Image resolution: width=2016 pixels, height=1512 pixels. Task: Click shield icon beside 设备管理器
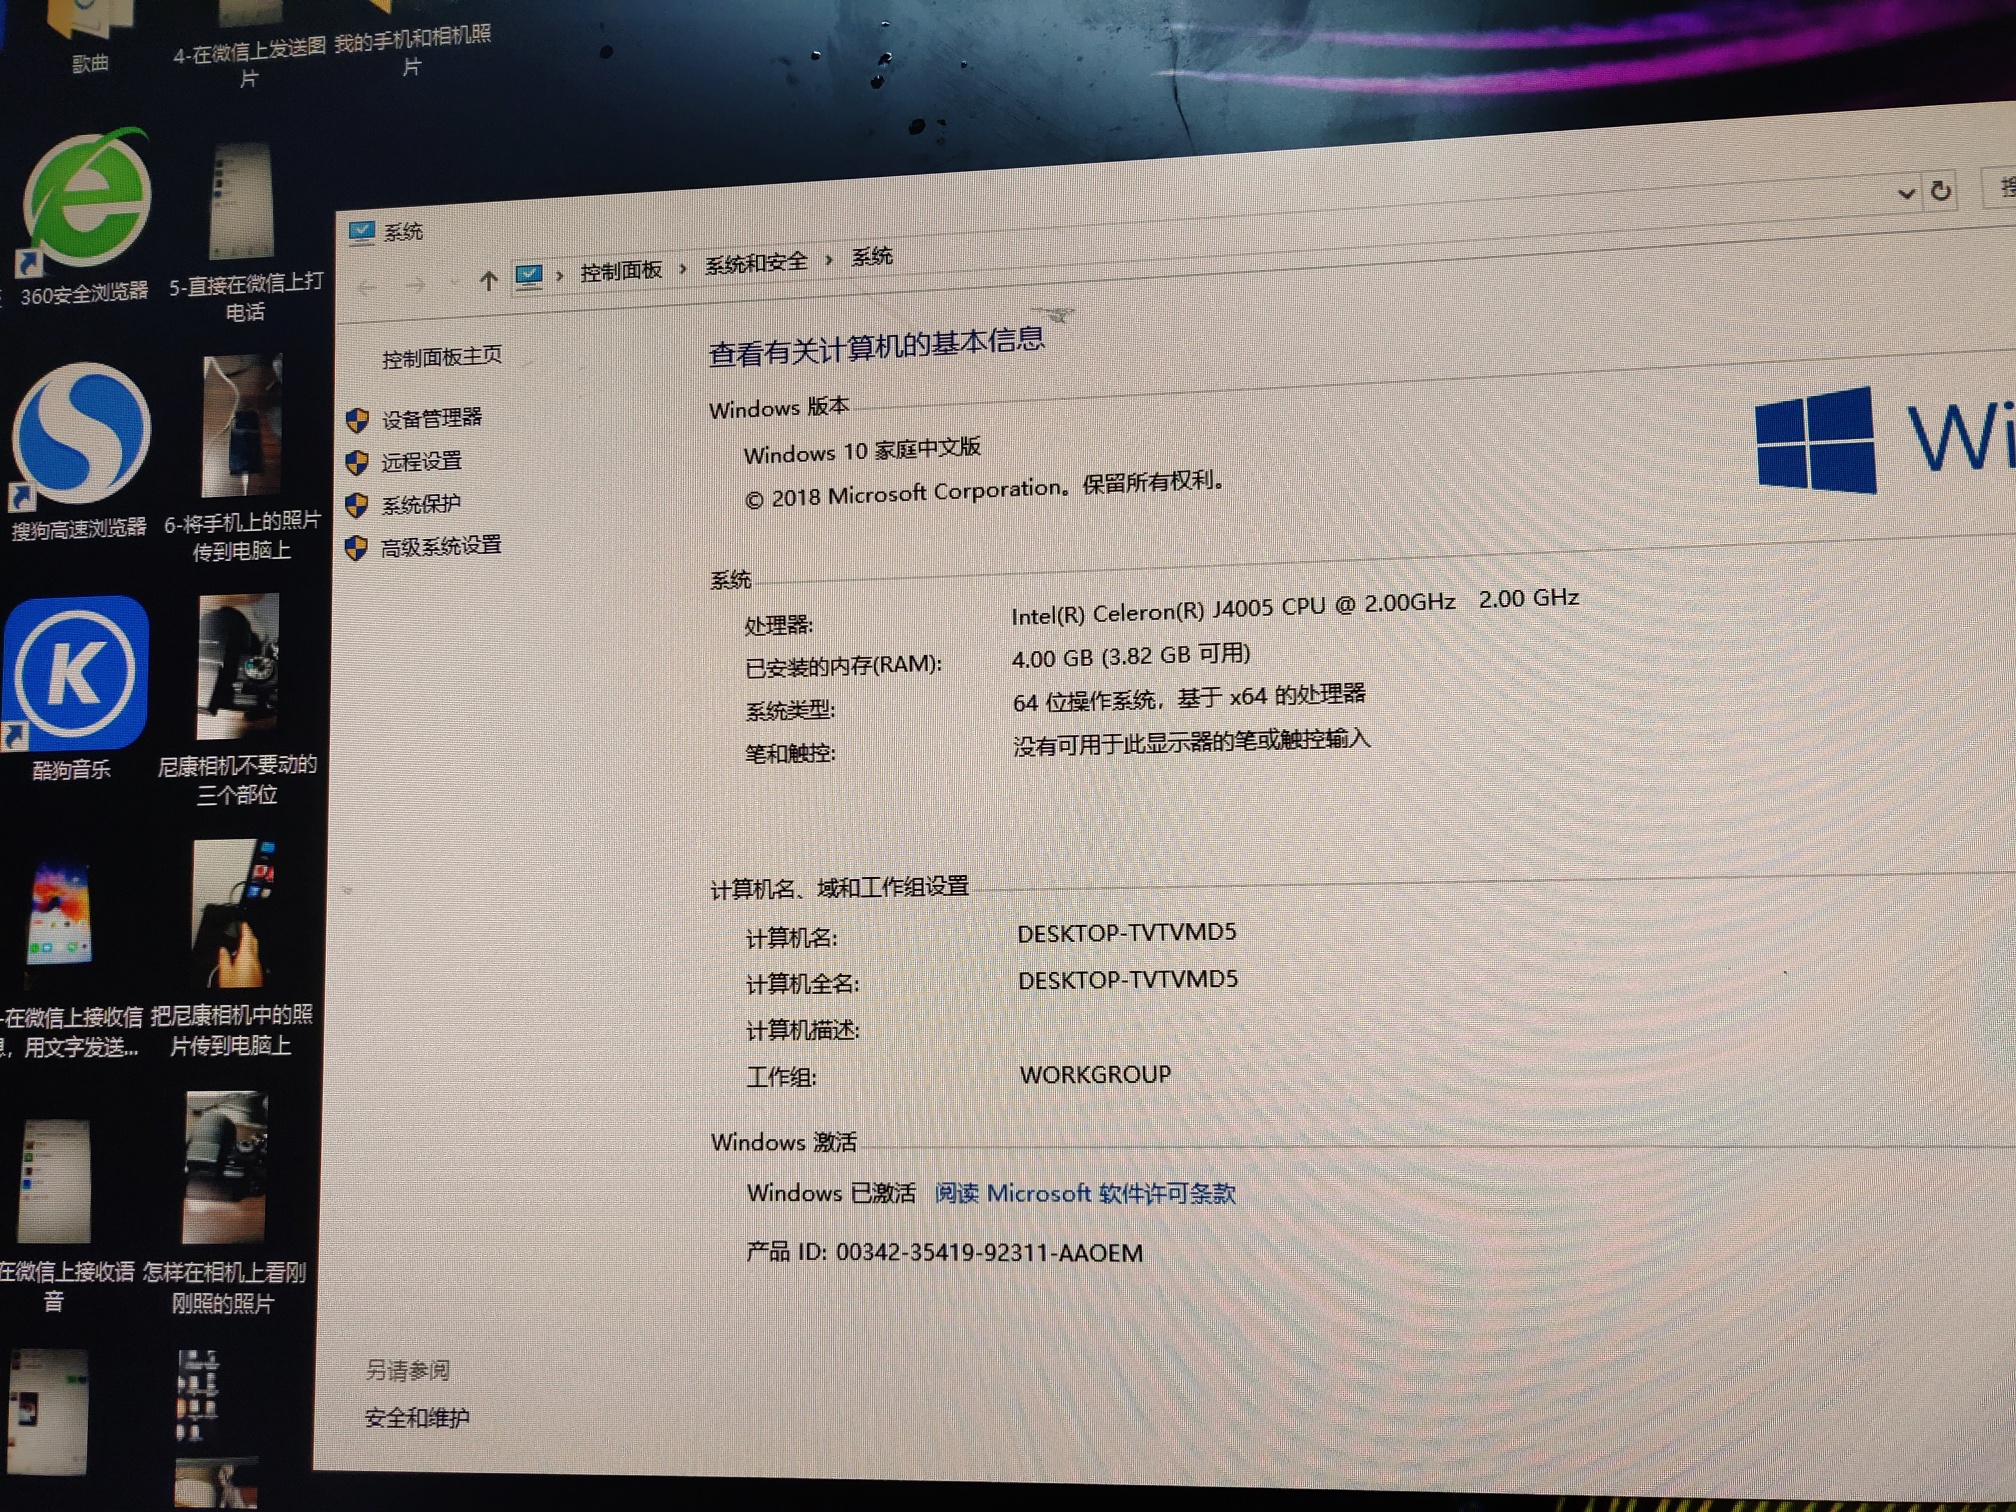click(x=357, y=420)
